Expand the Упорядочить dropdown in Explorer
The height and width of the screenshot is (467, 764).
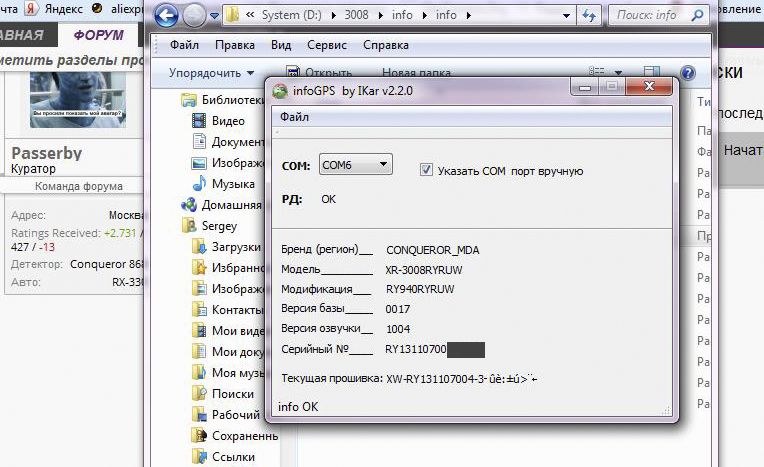point(211,73)
